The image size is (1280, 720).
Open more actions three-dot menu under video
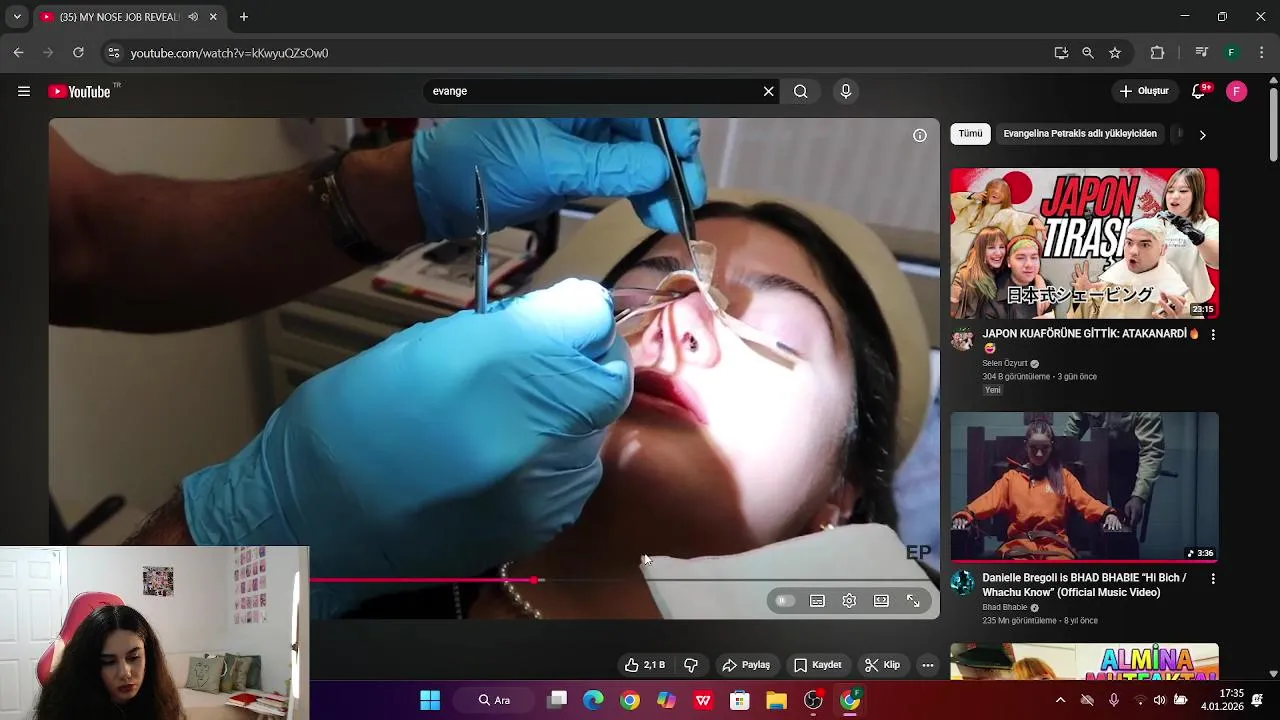pyautogui.click(x=928, y=665)
